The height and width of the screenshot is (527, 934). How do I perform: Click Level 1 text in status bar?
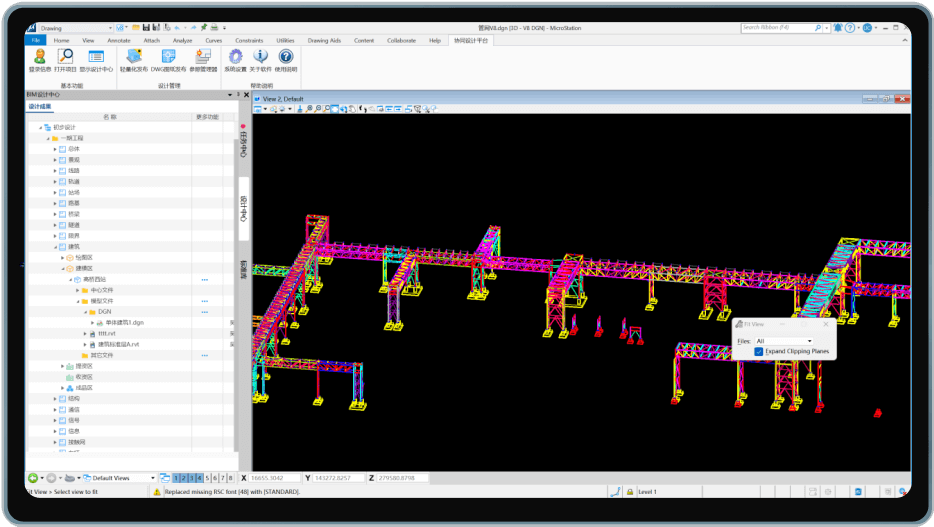tap(647, 492)
